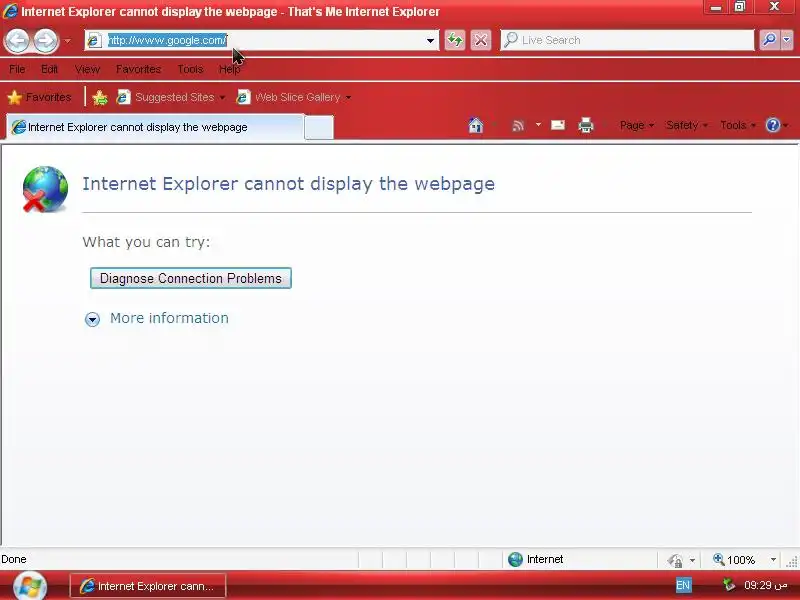
Task: Go to the Home page icon
Action: click(476, 126)
